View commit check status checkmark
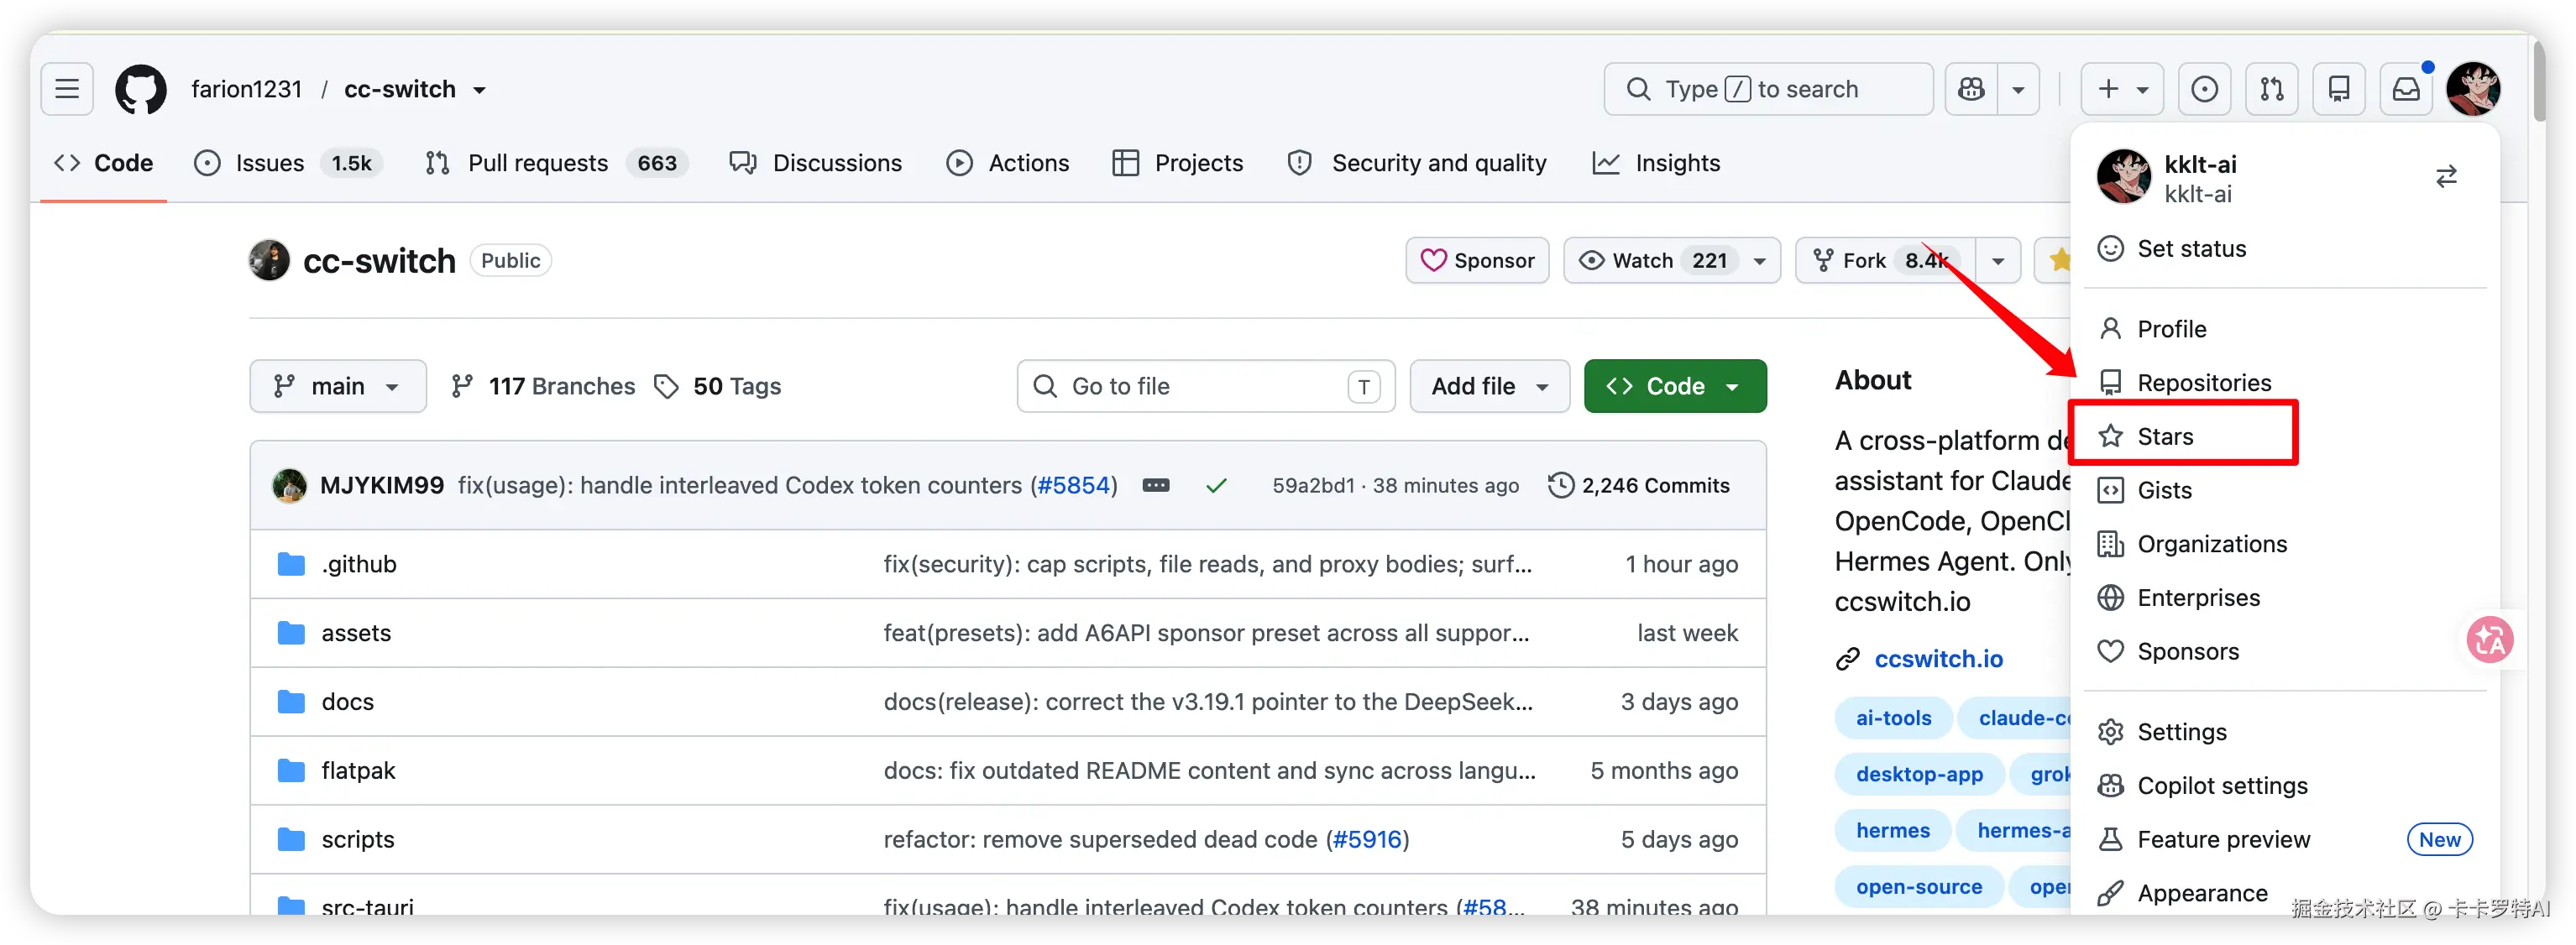2576x945 pixels. 1216,485
